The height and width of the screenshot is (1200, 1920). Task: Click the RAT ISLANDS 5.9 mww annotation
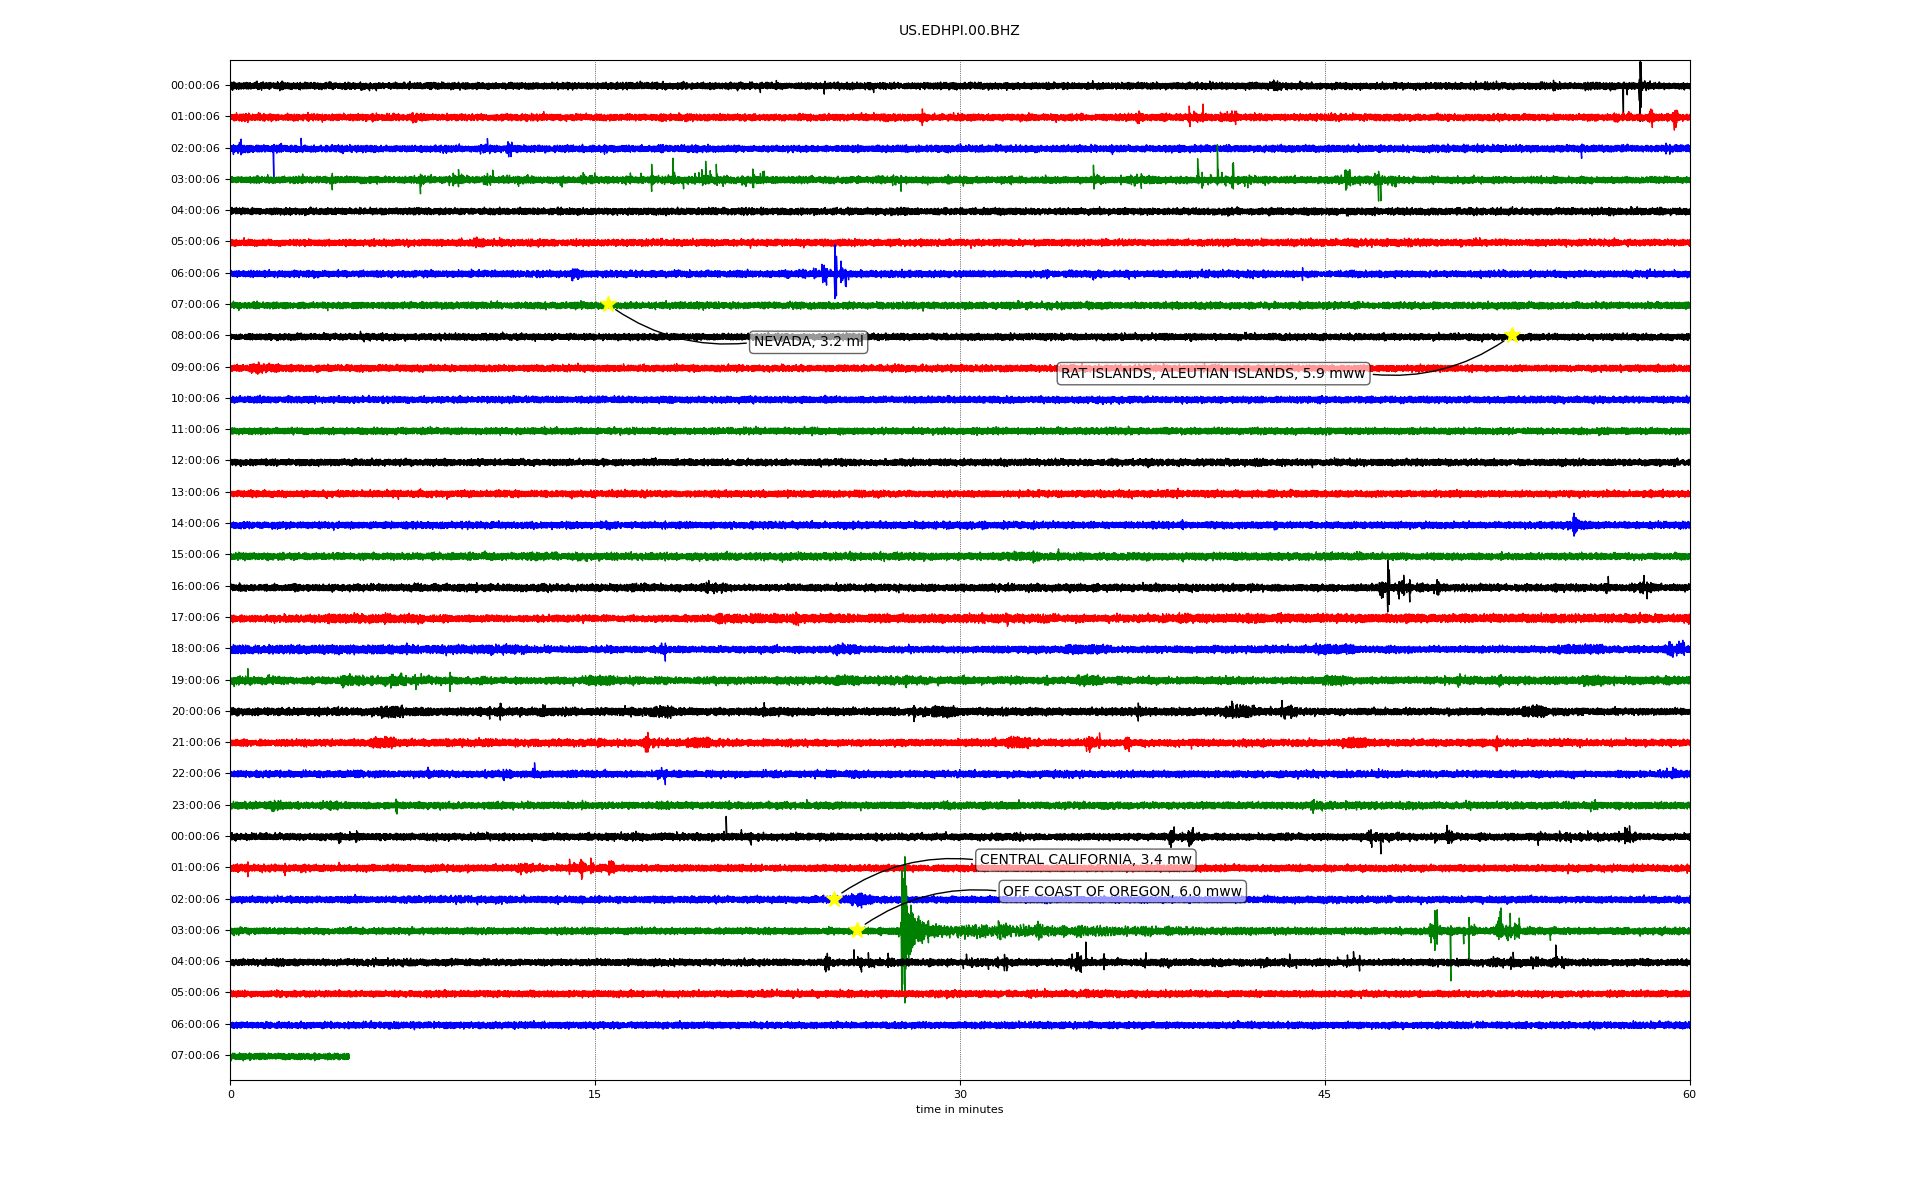coord(1212,374)
